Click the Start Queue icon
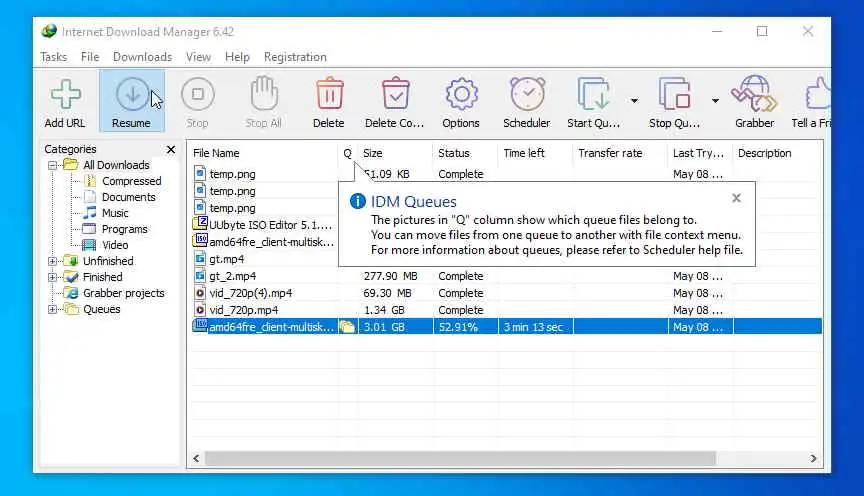This screenshot has width=864, height=496. 593,94
